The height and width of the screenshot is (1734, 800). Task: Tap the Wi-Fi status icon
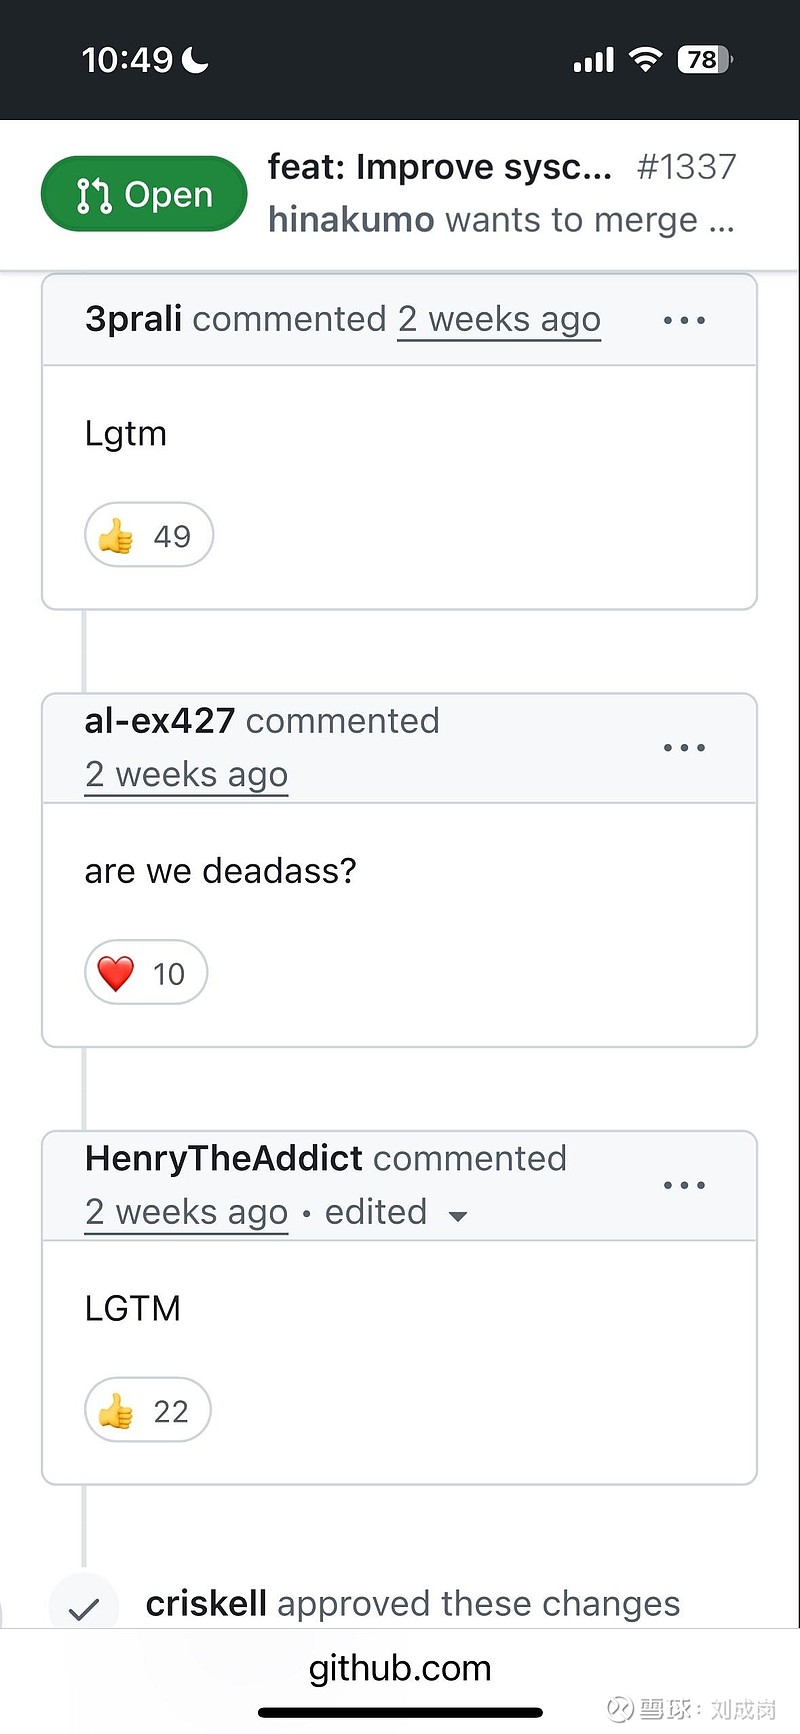(646, 60)
